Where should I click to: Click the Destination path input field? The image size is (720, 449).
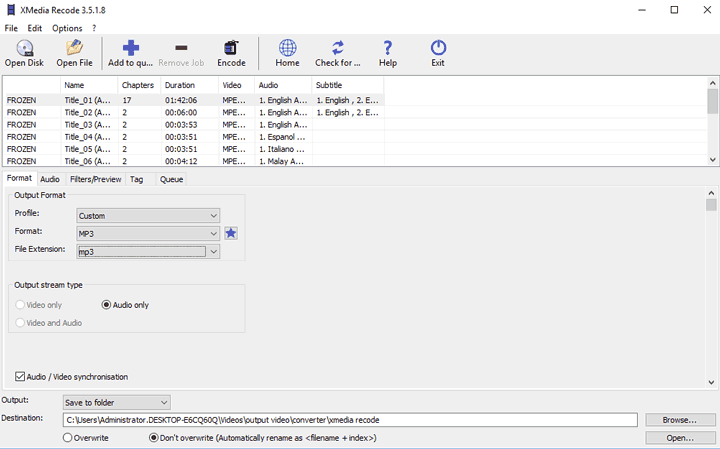350,420
